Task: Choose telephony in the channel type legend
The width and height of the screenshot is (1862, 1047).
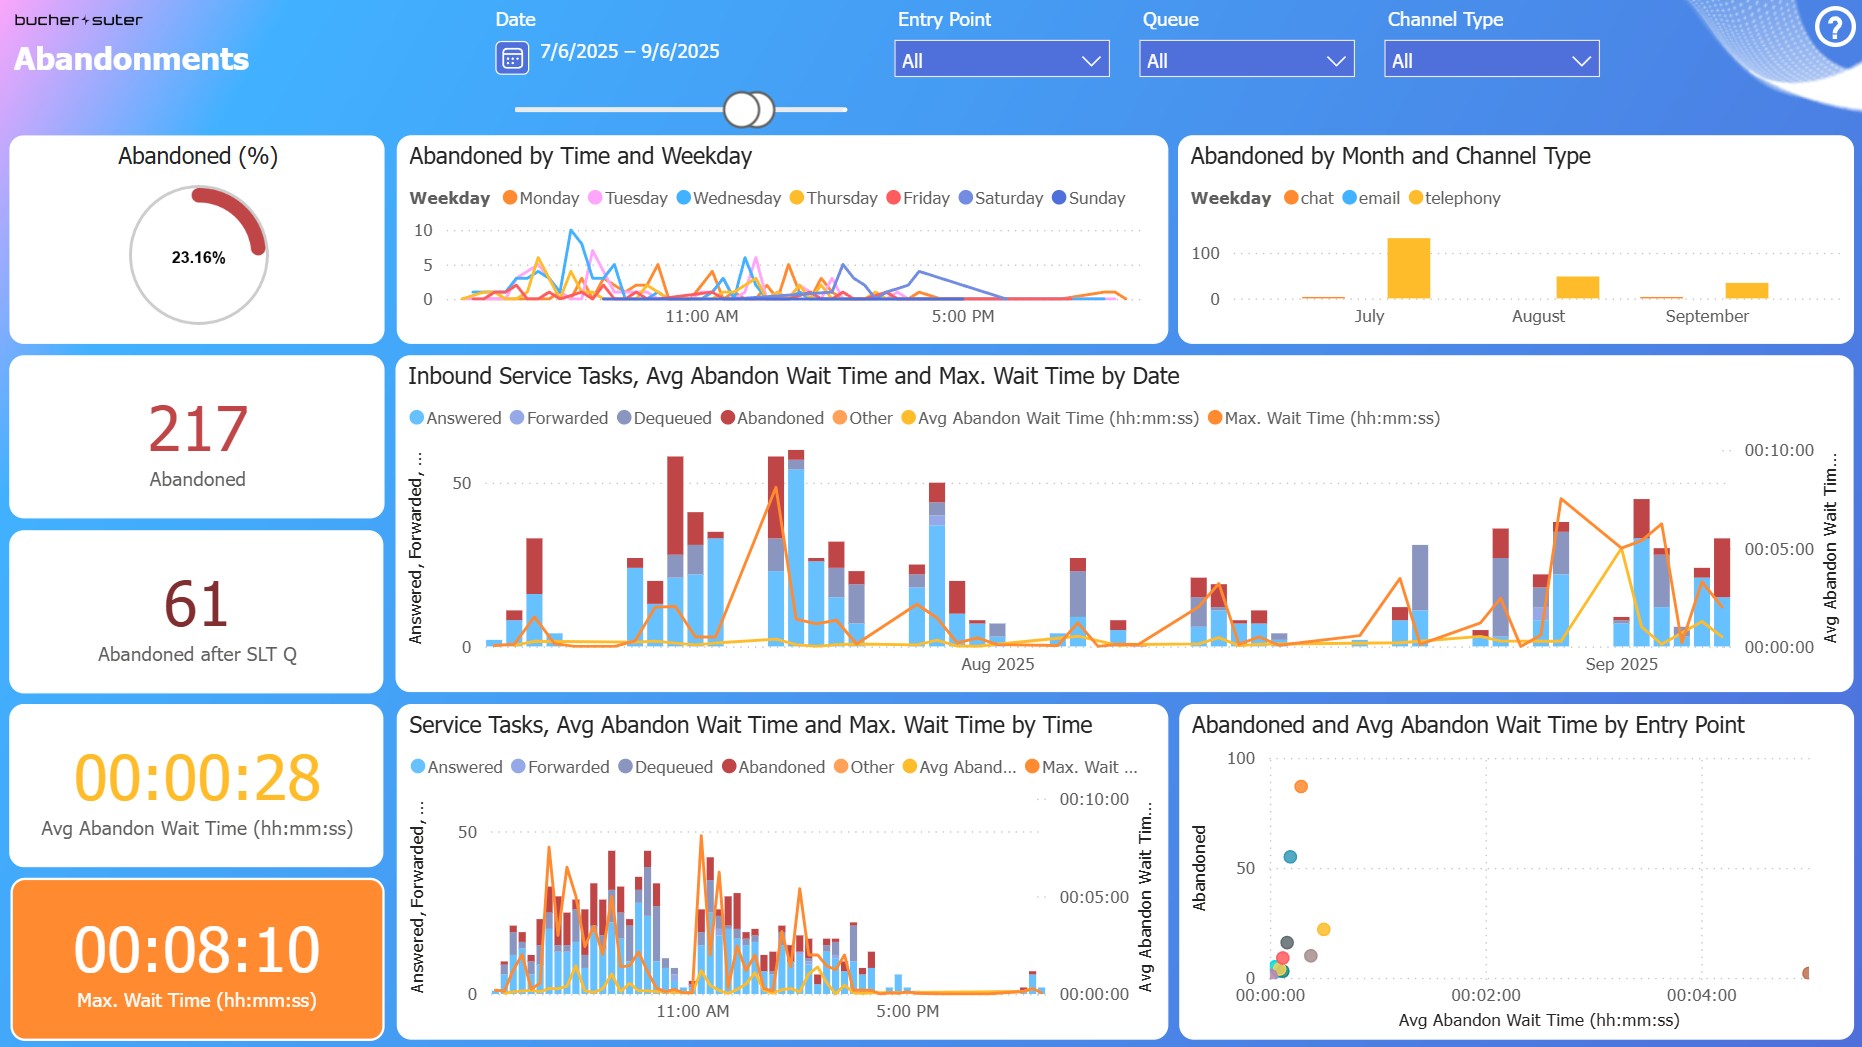Action: point(1455,198)
